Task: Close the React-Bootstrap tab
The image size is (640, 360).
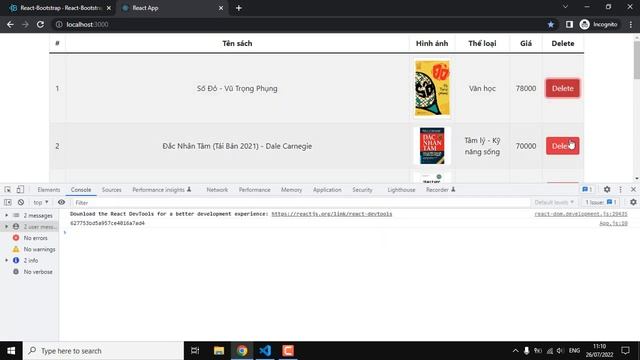Action: click(109, 8)
